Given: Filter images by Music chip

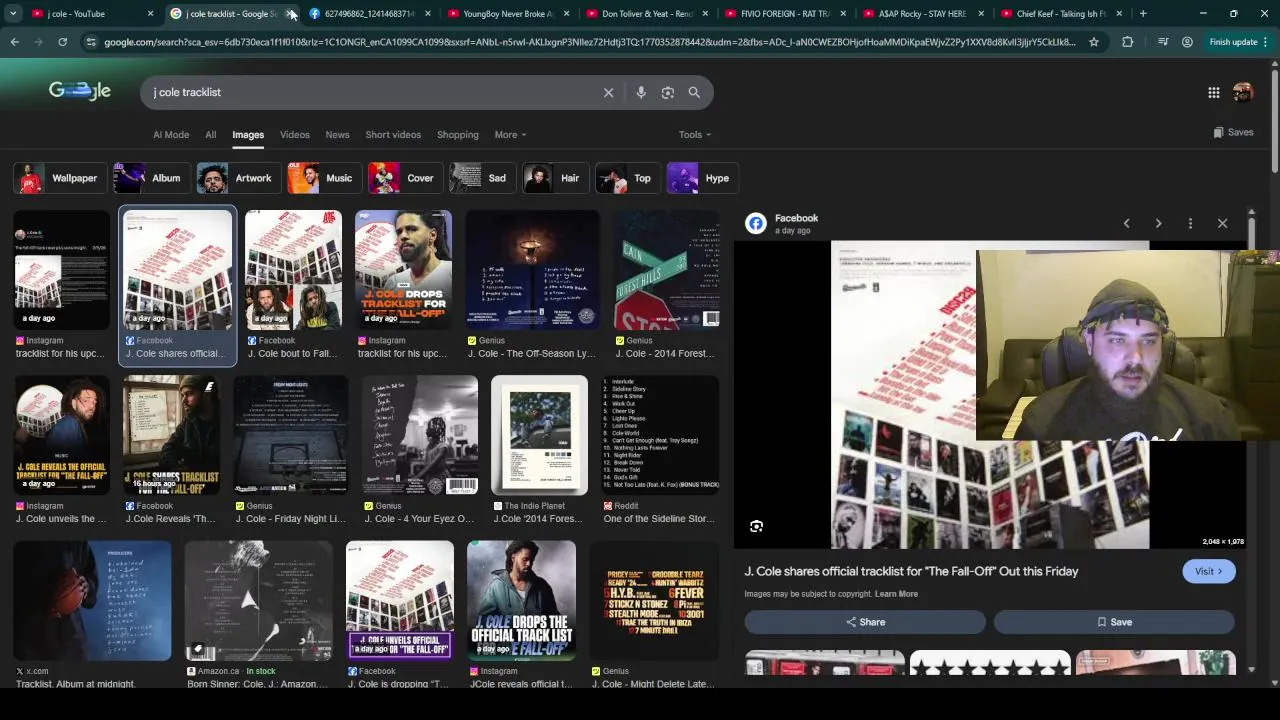Looking at the screenshot, I should point(324,178).
